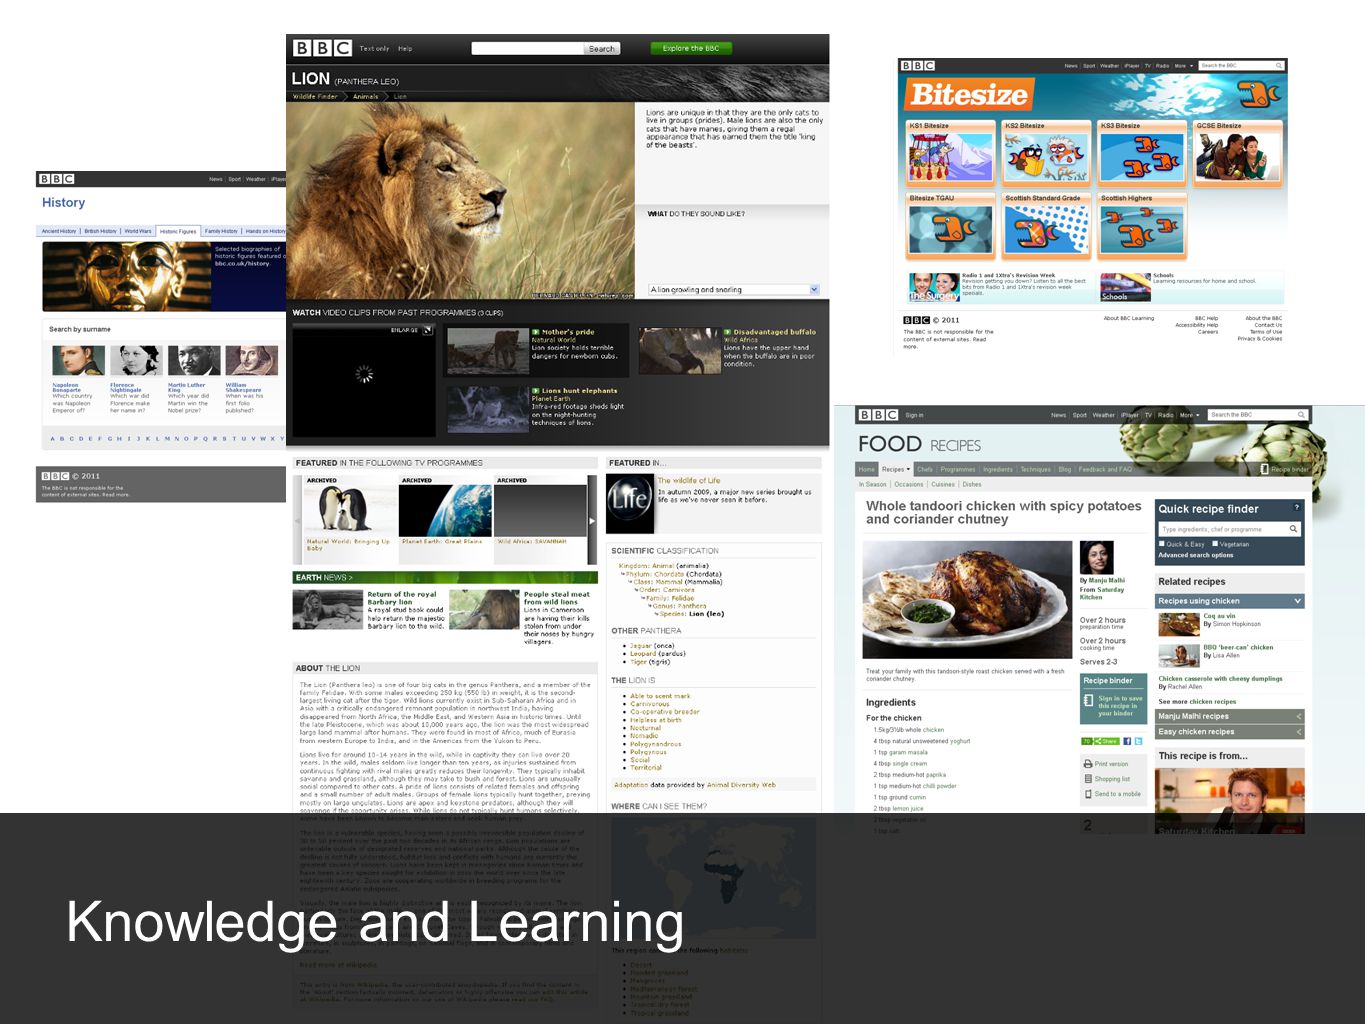Click the printer icon next to Print version

1088,764
